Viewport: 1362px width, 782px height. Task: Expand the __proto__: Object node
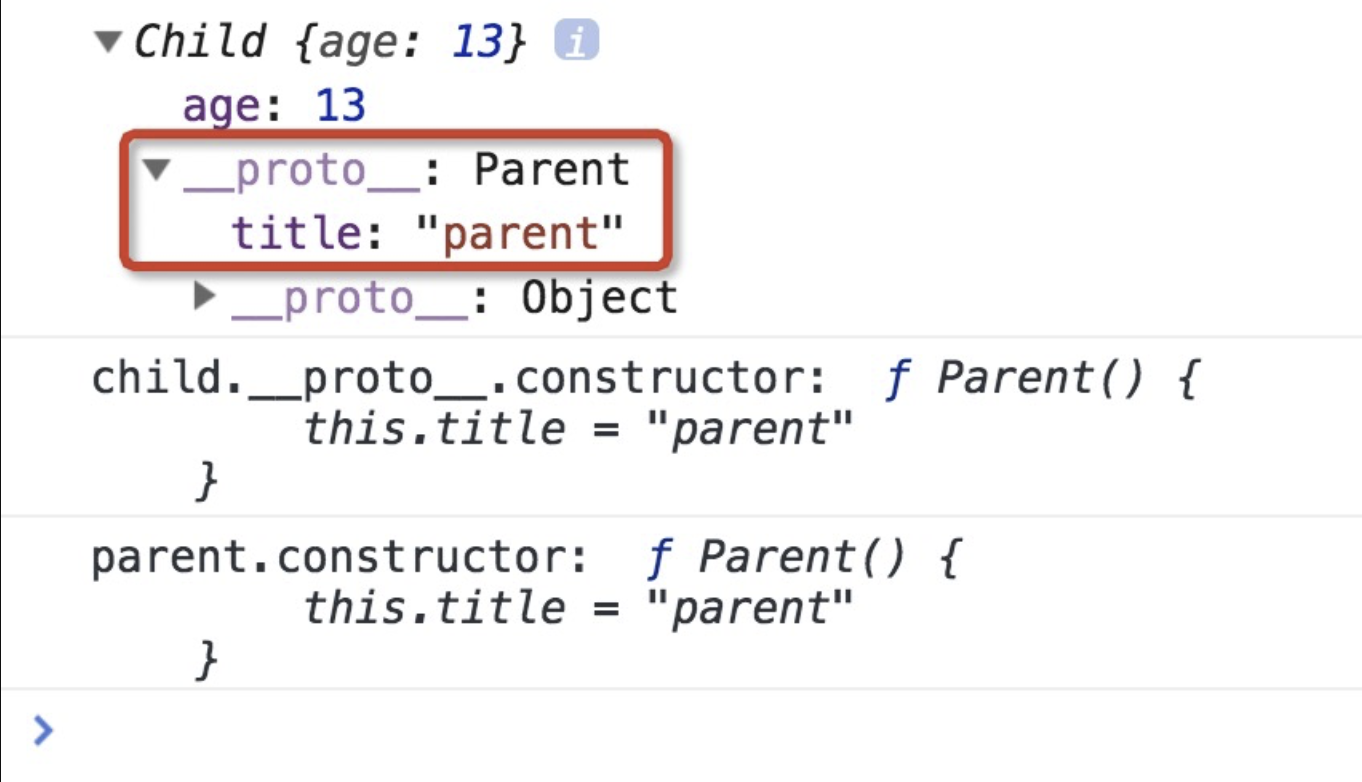pyautogui.click(x=205, y=296)
